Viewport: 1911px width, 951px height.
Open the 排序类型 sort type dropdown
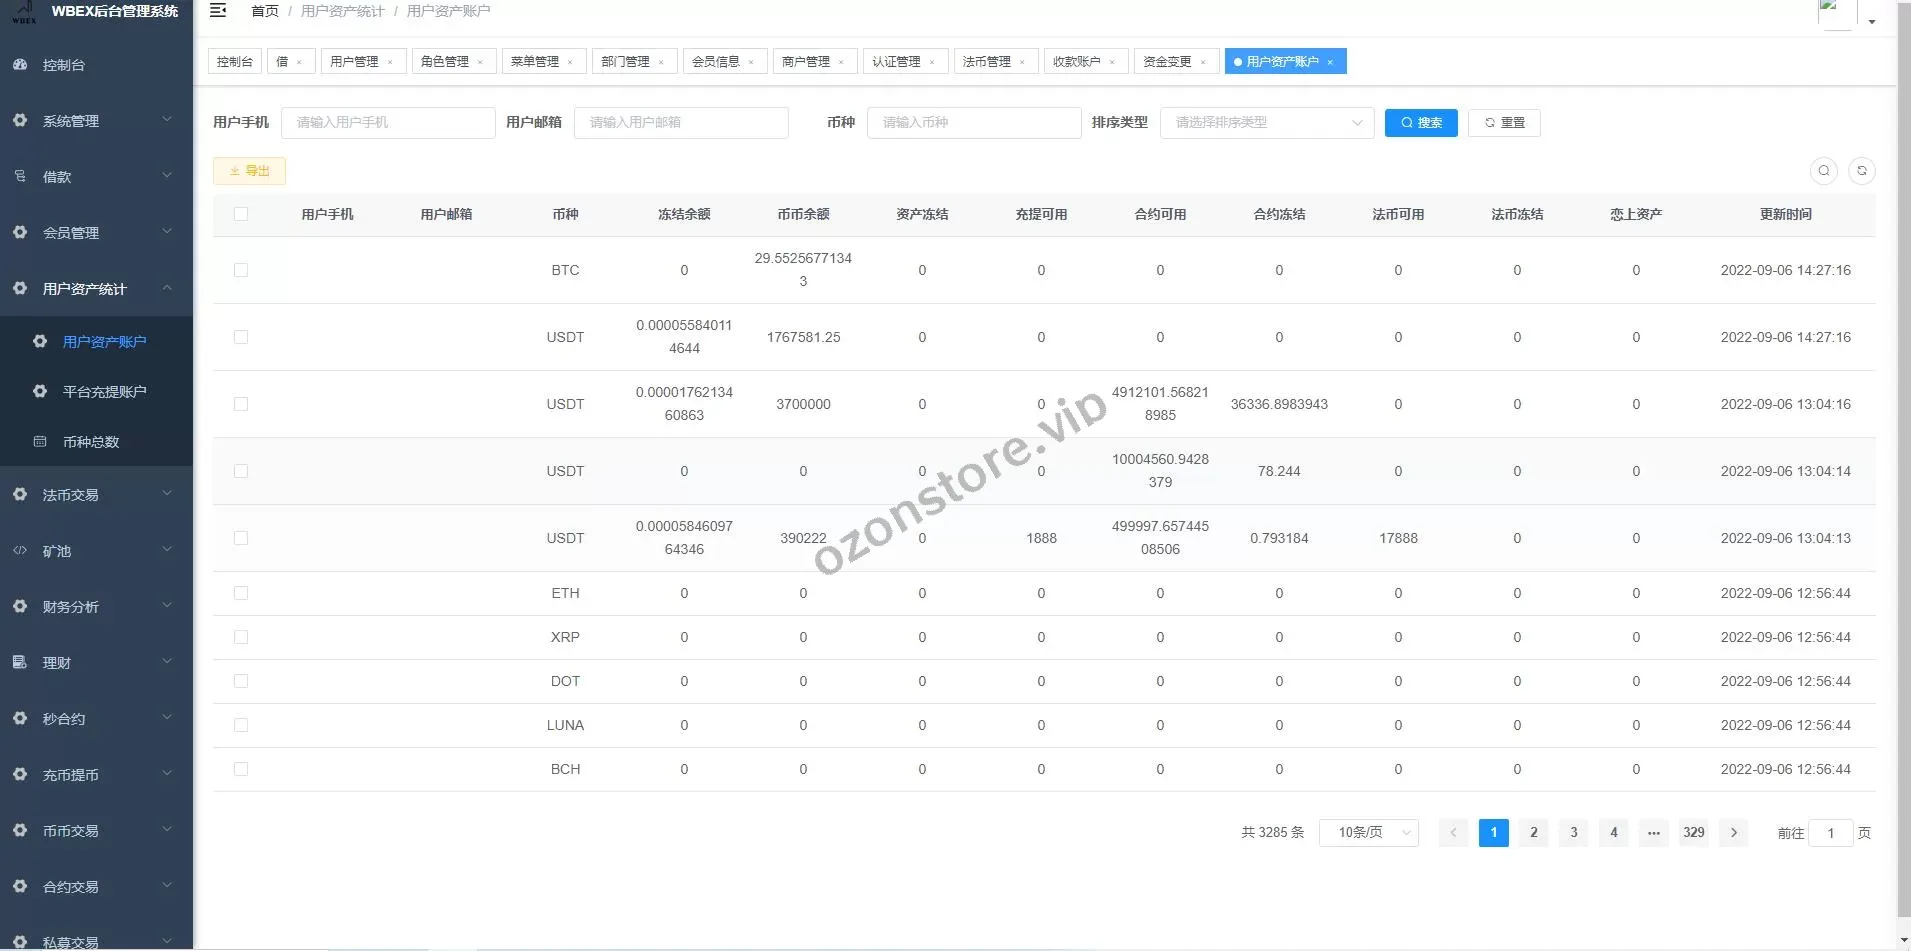1266,123
